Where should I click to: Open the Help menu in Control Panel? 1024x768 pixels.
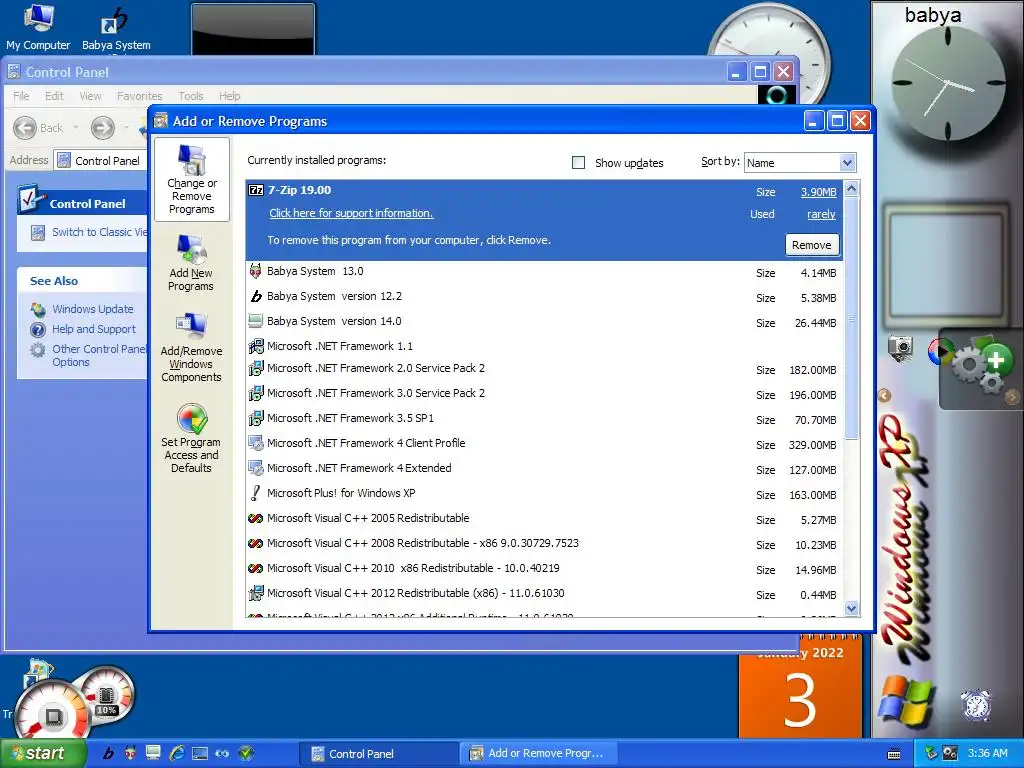pos(229,96)
